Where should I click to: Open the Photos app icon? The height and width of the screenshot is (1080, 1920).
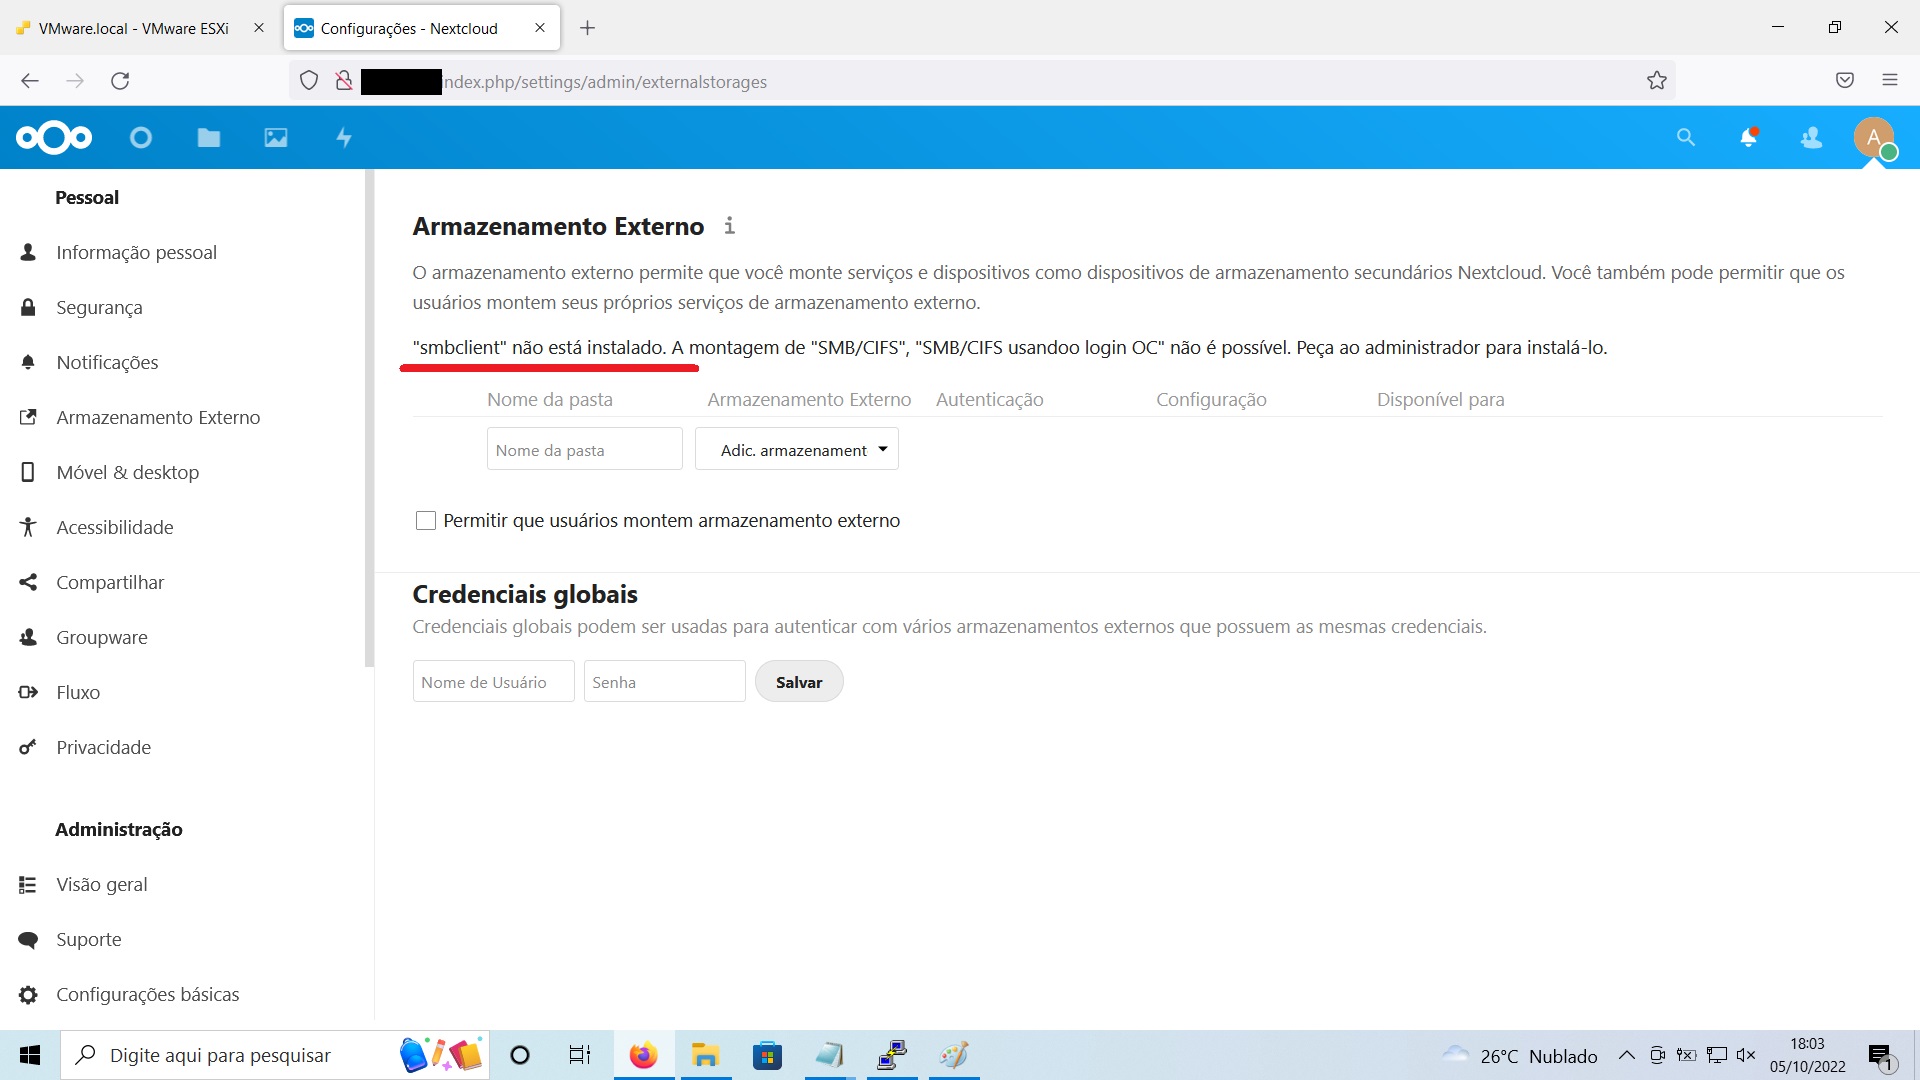click(276, 138)
